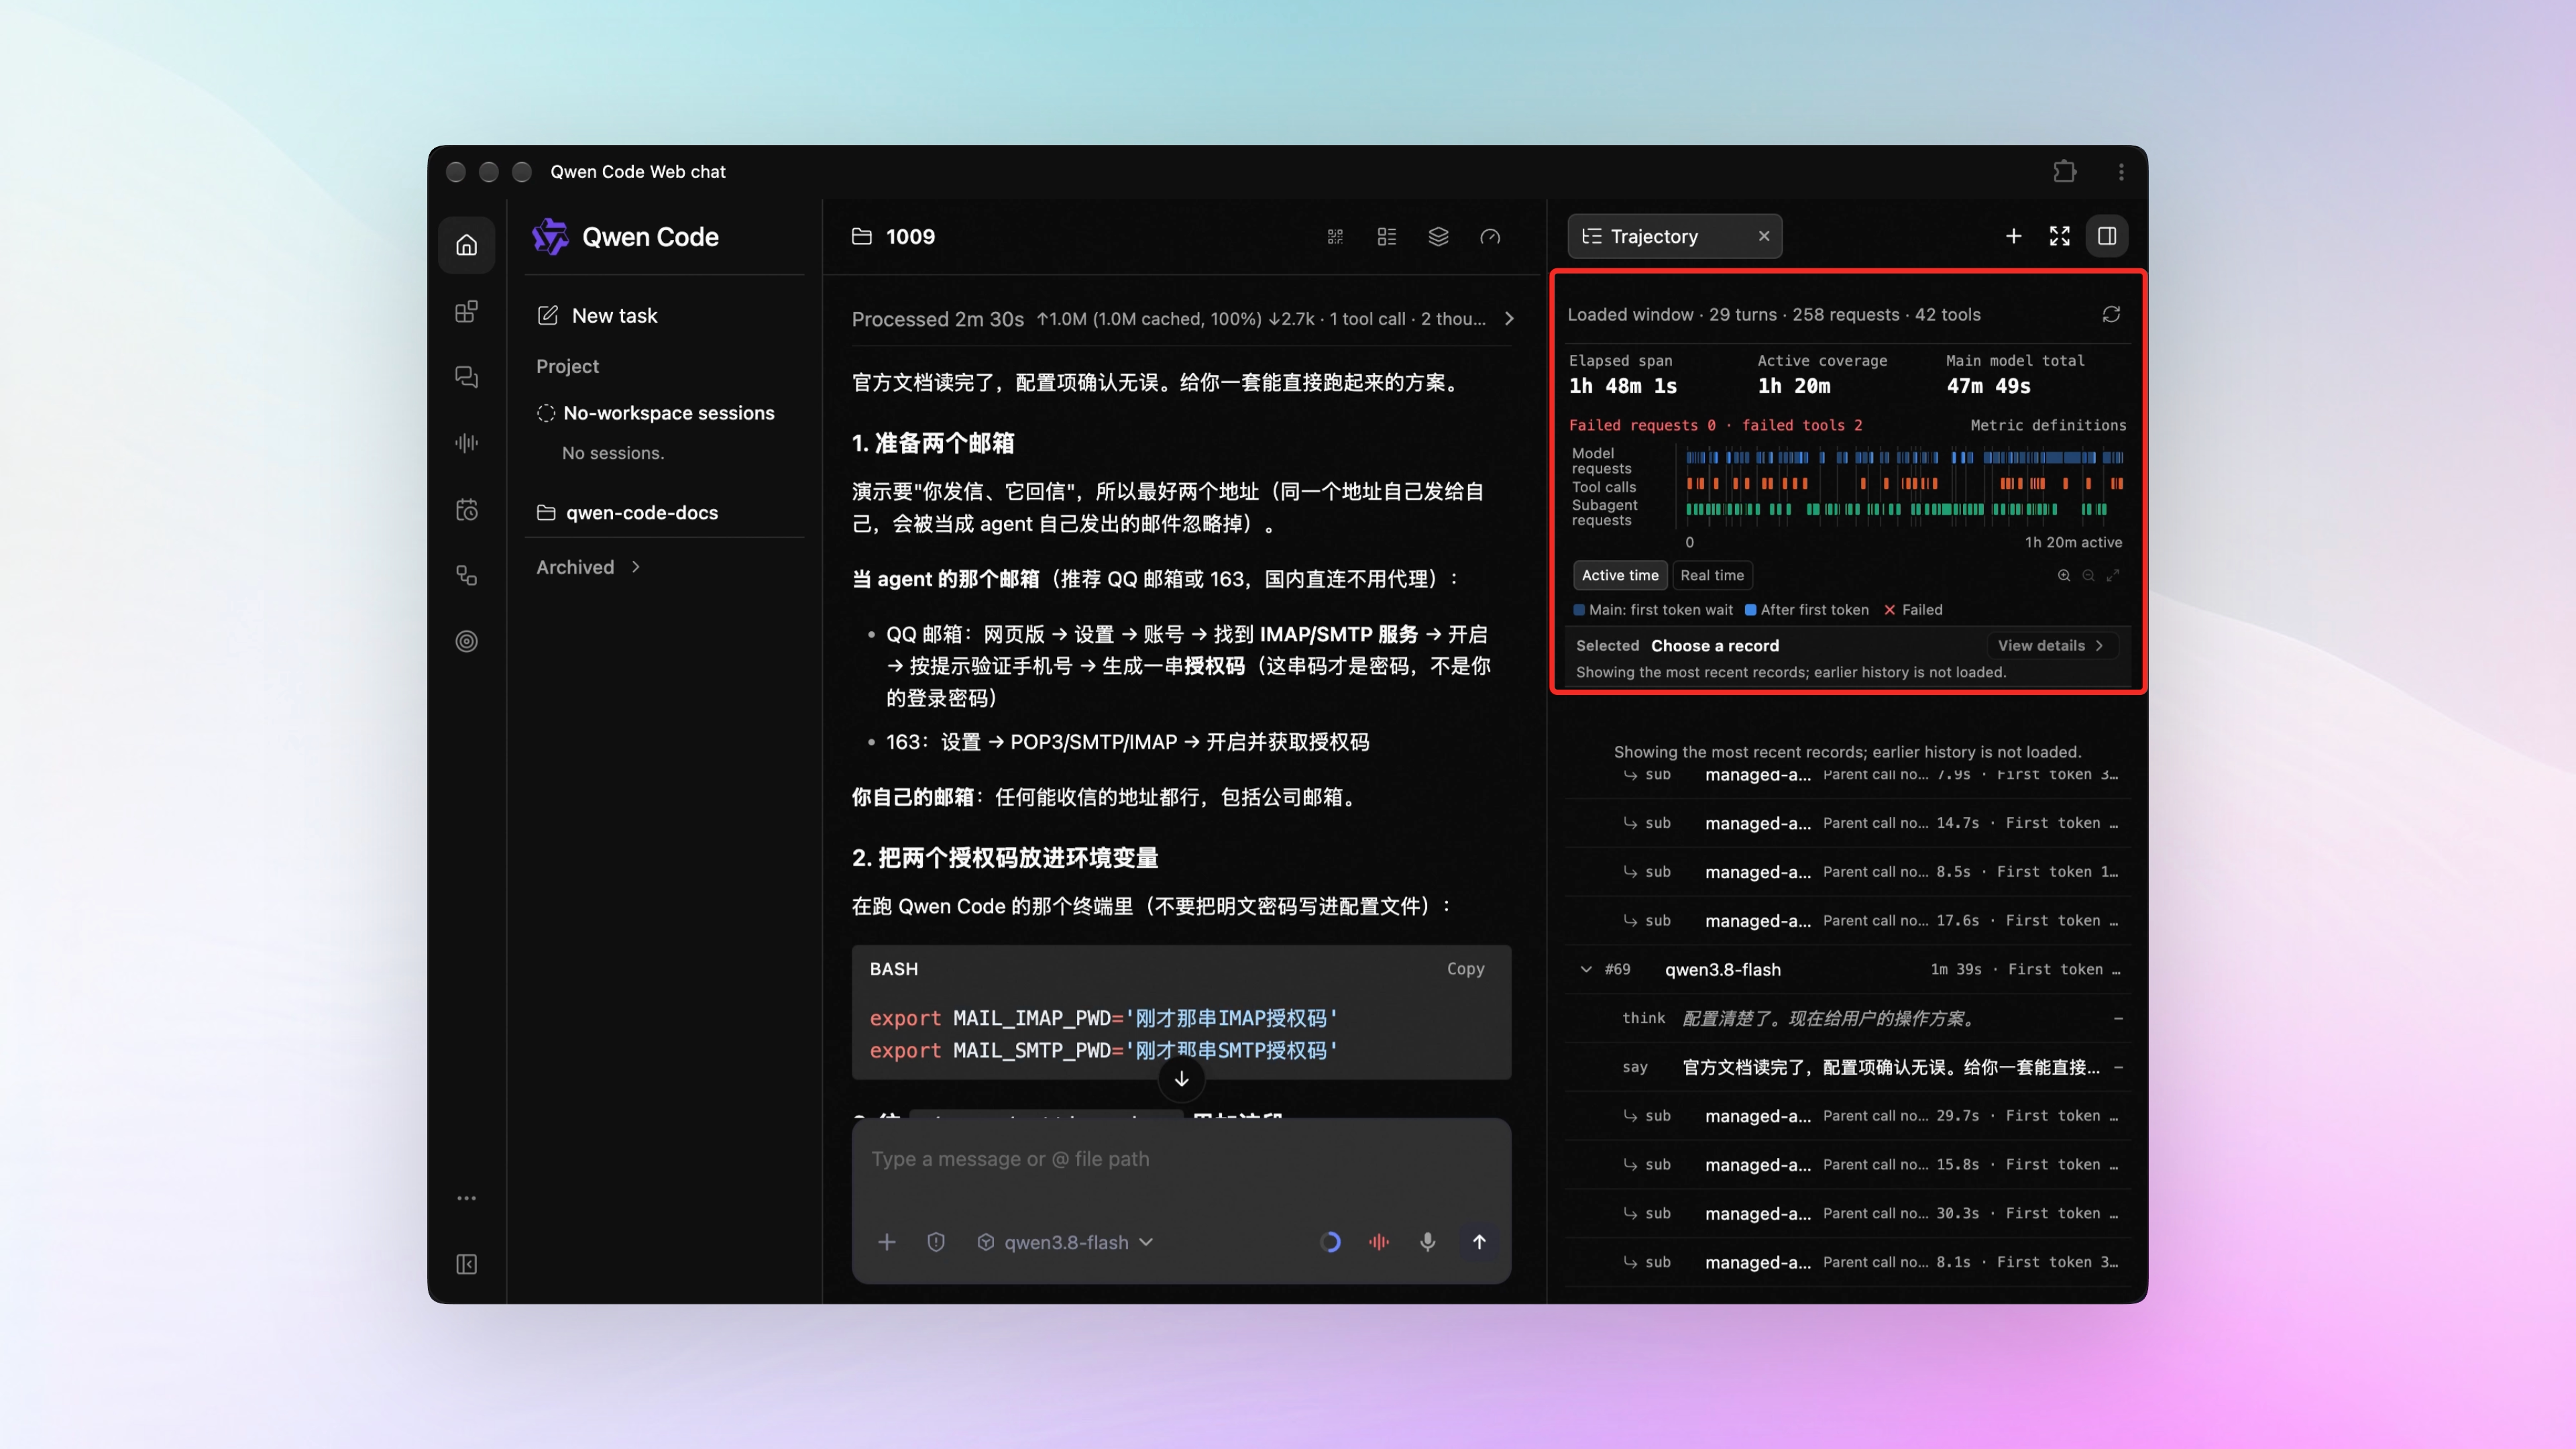The height and width of the screenshot is (1449, 2576).
Task: Open the apps grid sidebar icon
Action: click(x=466, y=311)
